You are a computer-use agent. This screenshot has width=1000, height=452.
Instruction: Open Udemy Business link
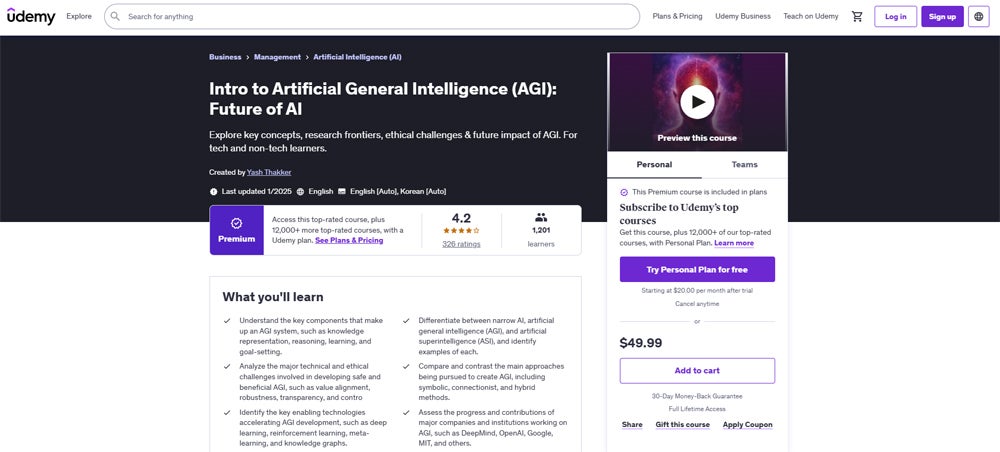pyautogui.click(x=743, y=17)
